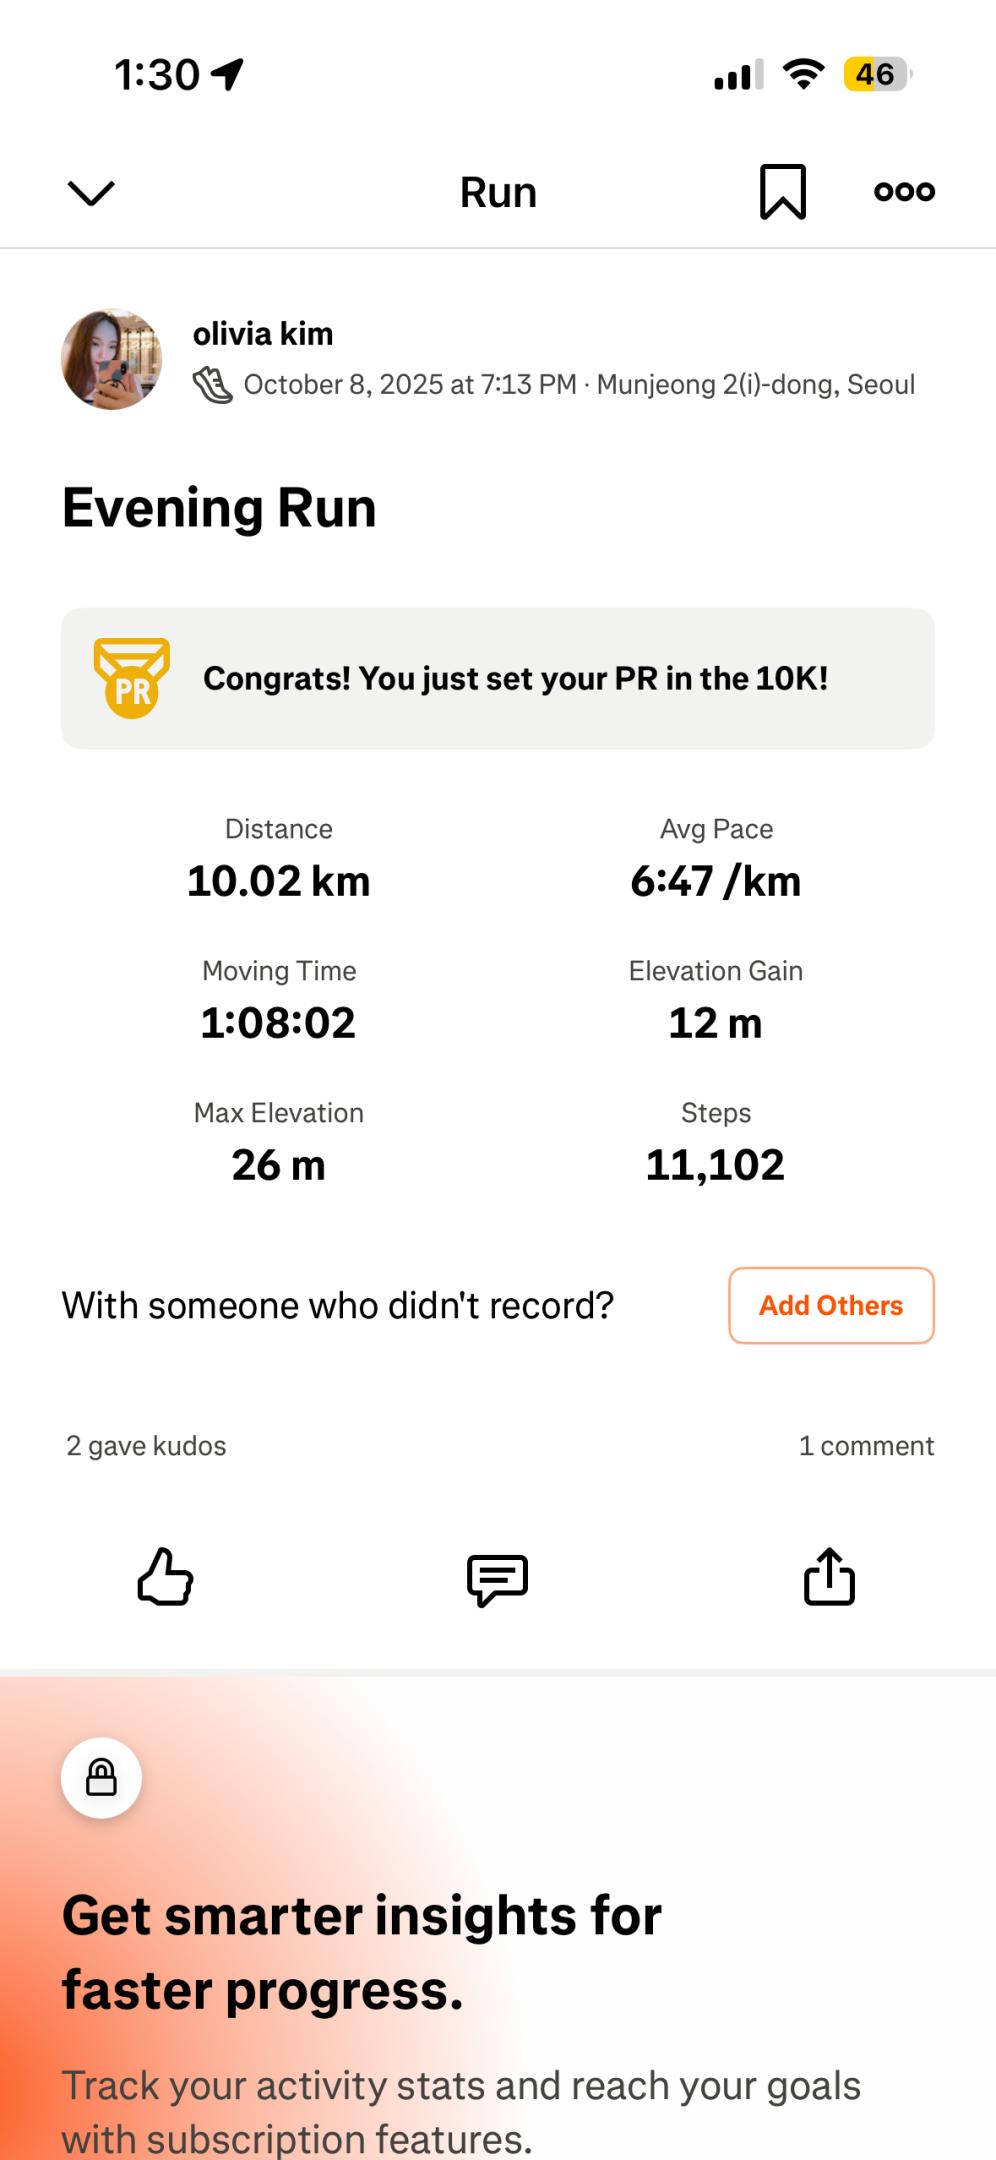The height and width of the screenshot is (2160, 996).
Task: Tap the Avg Pace 6:47 /km stat
Action: [x=716, y=881]
